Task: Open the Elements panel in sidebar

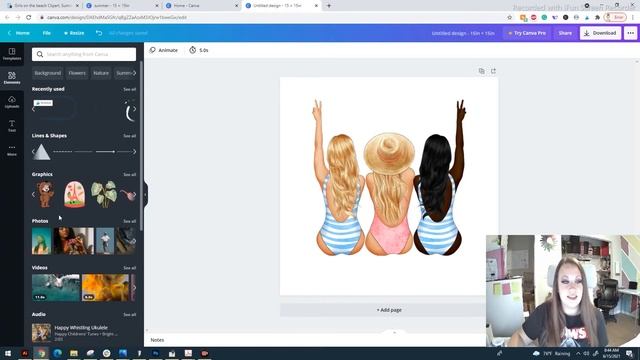Action: pos(12,77)
